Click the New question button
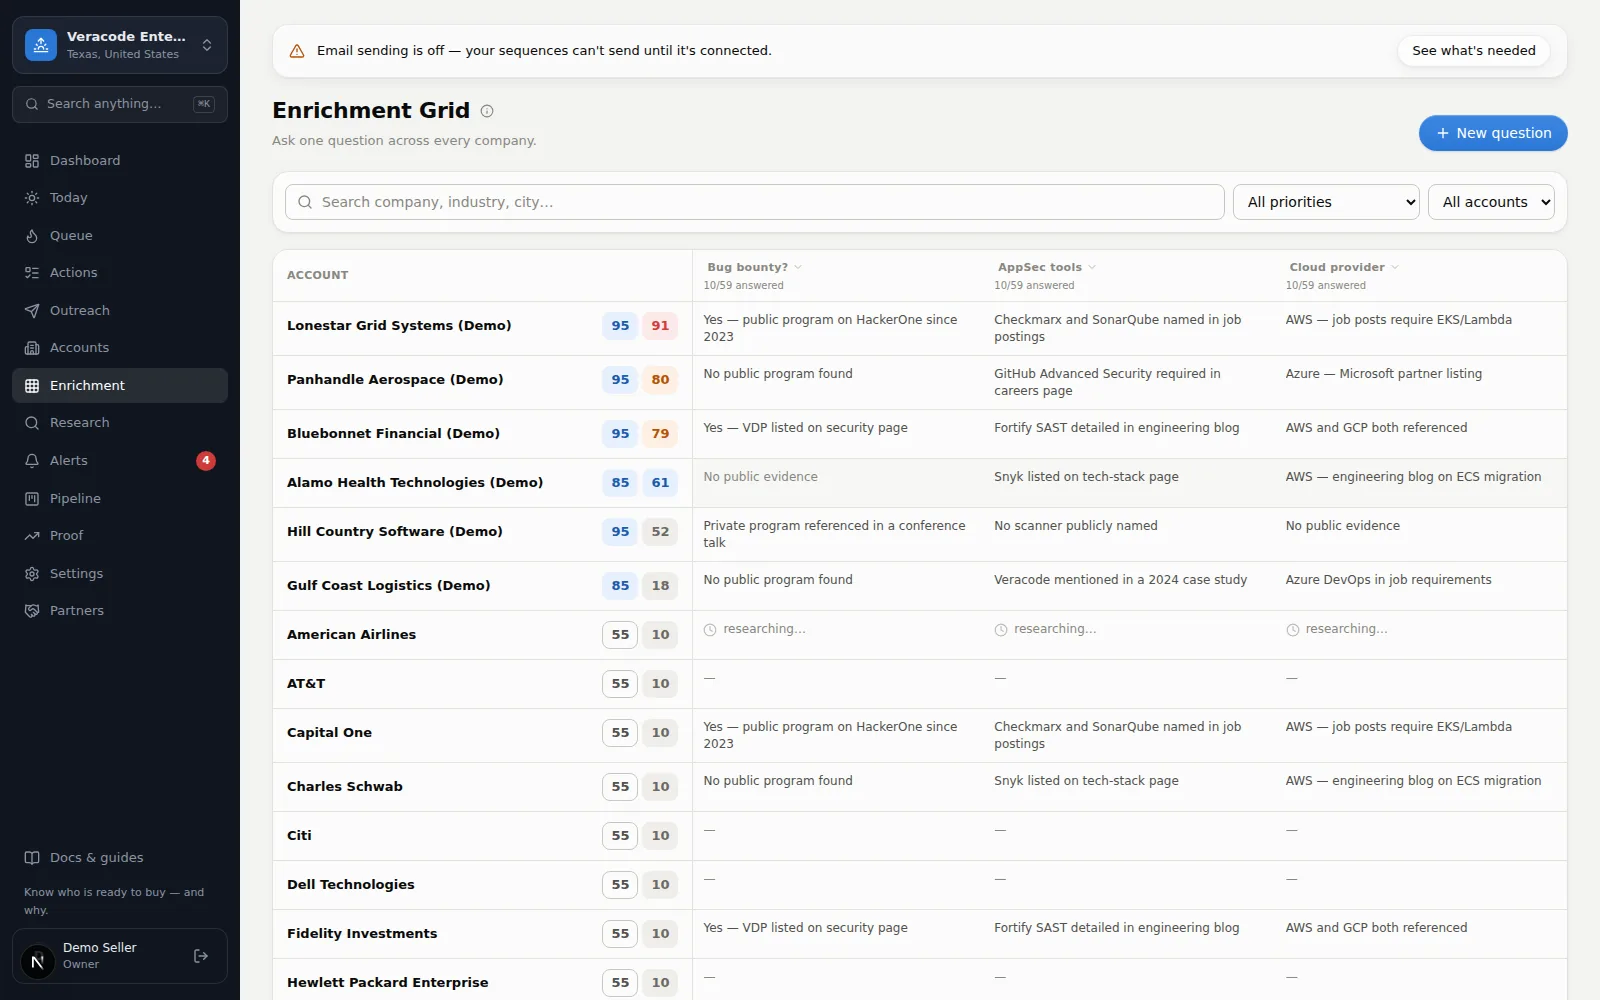 click(x=1493, y=133)
